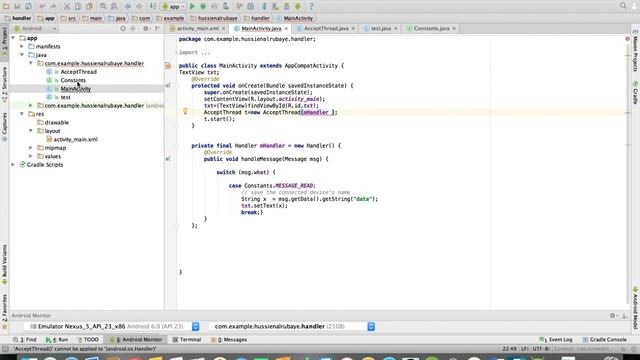Open the 4: Run tool window button

[x=57, y=340]
